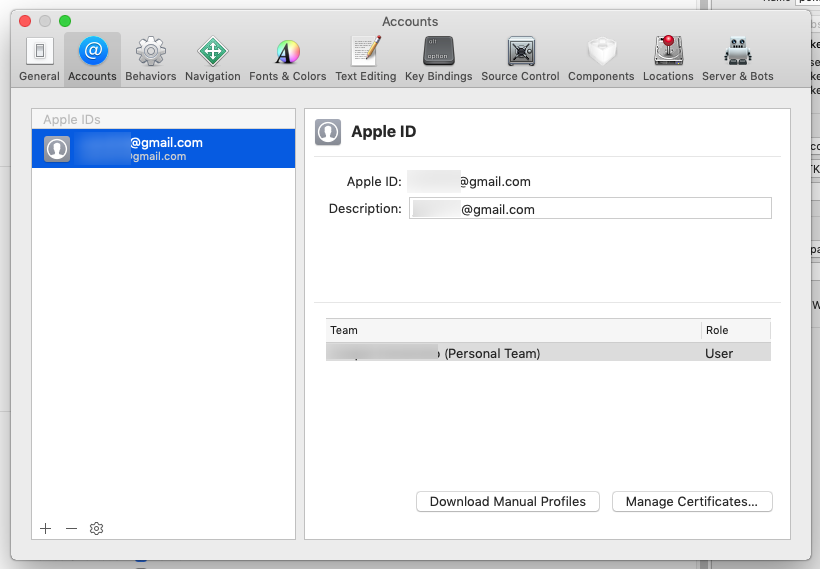Image resolution: width=820 pixels, height=569 pixels.
Task: Open Text Editing preferences
Action: 366,60
